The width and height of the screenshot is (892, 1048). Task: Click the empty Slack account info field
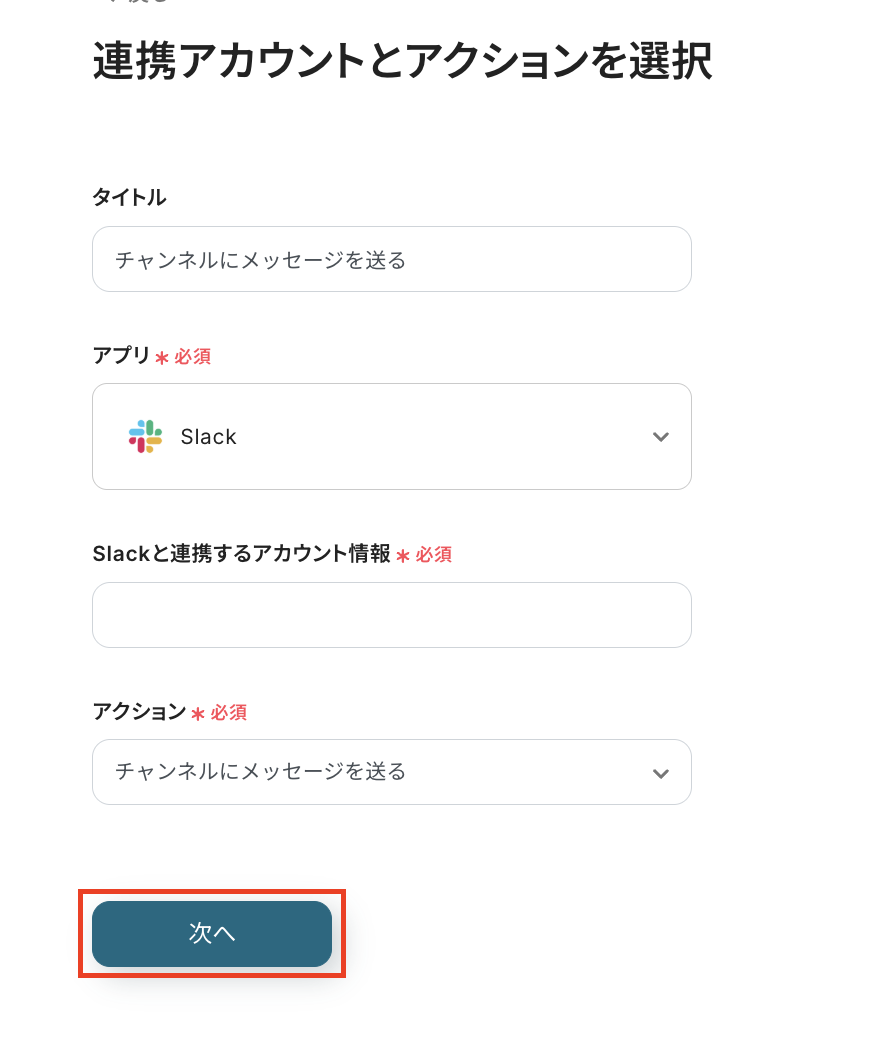coord(391,615)
